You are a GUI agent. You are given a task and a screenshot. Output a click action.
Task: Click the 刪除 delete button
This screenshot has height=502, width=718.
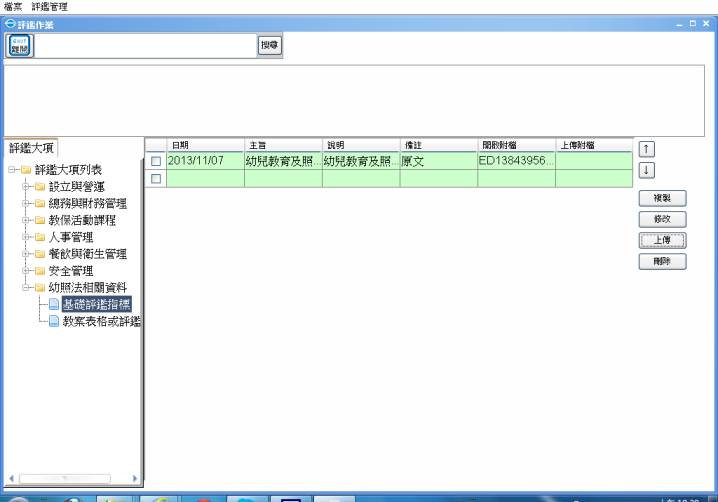tap(660, 261)
